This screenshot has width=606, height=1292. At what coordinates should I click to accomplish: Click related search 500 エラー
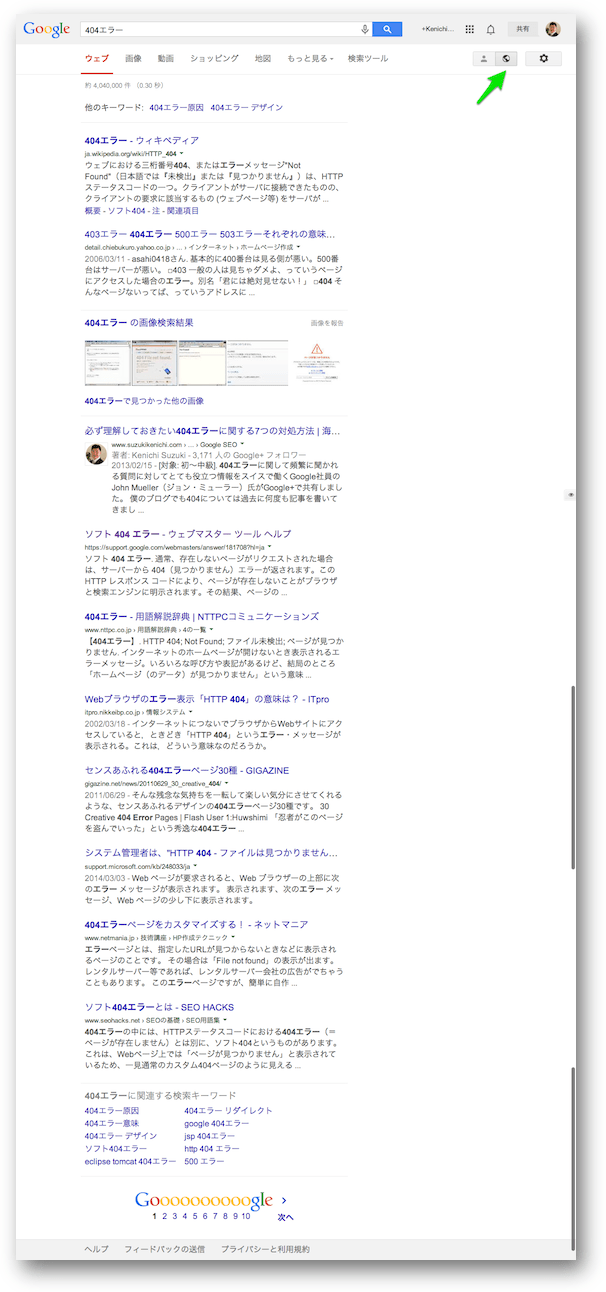[204, 1162]
